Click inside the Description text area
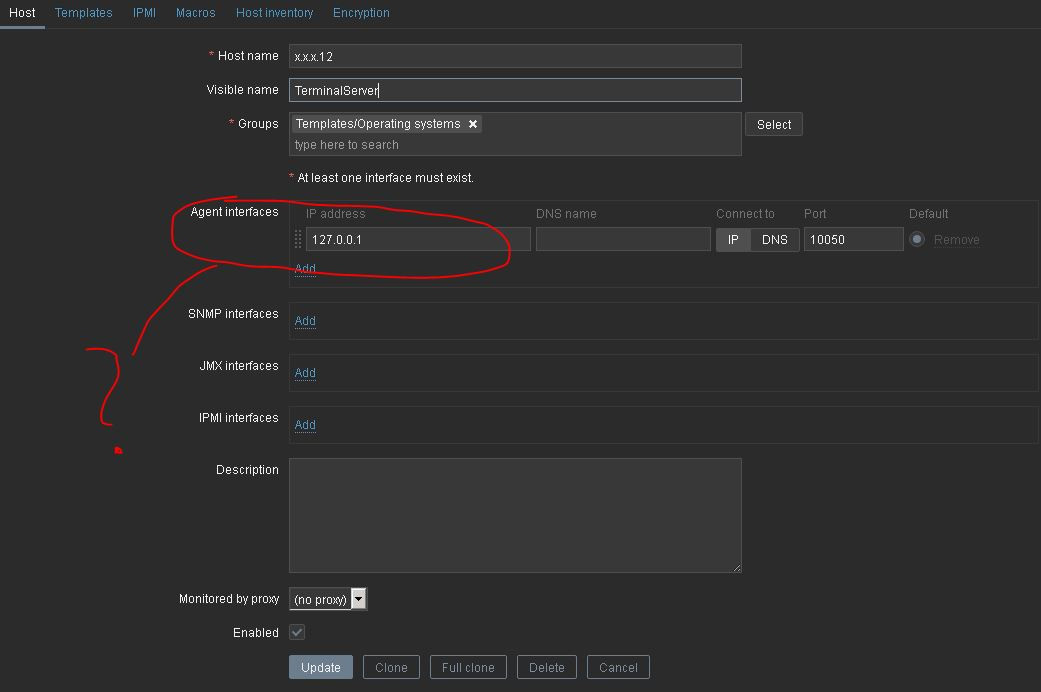1041x692 pixels. [x=515, y=515]
